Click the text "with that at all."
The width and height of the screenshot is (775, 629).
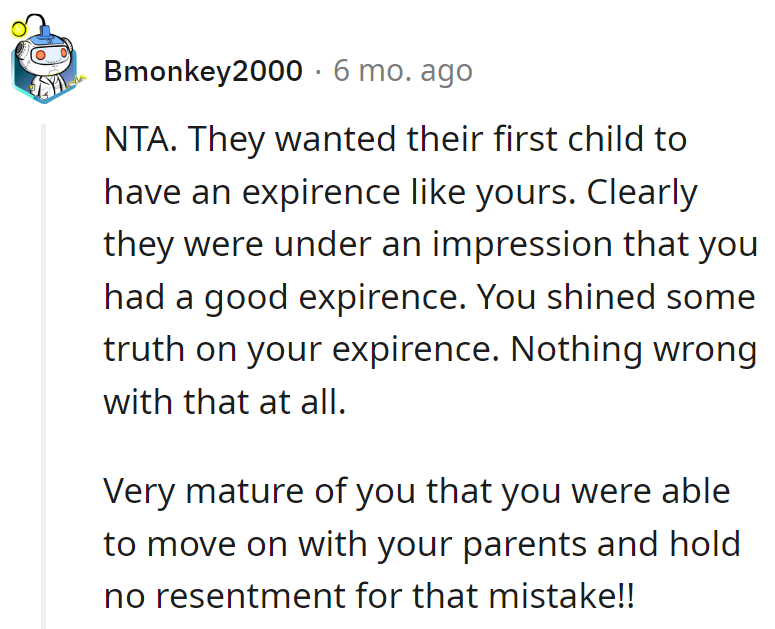224,402
